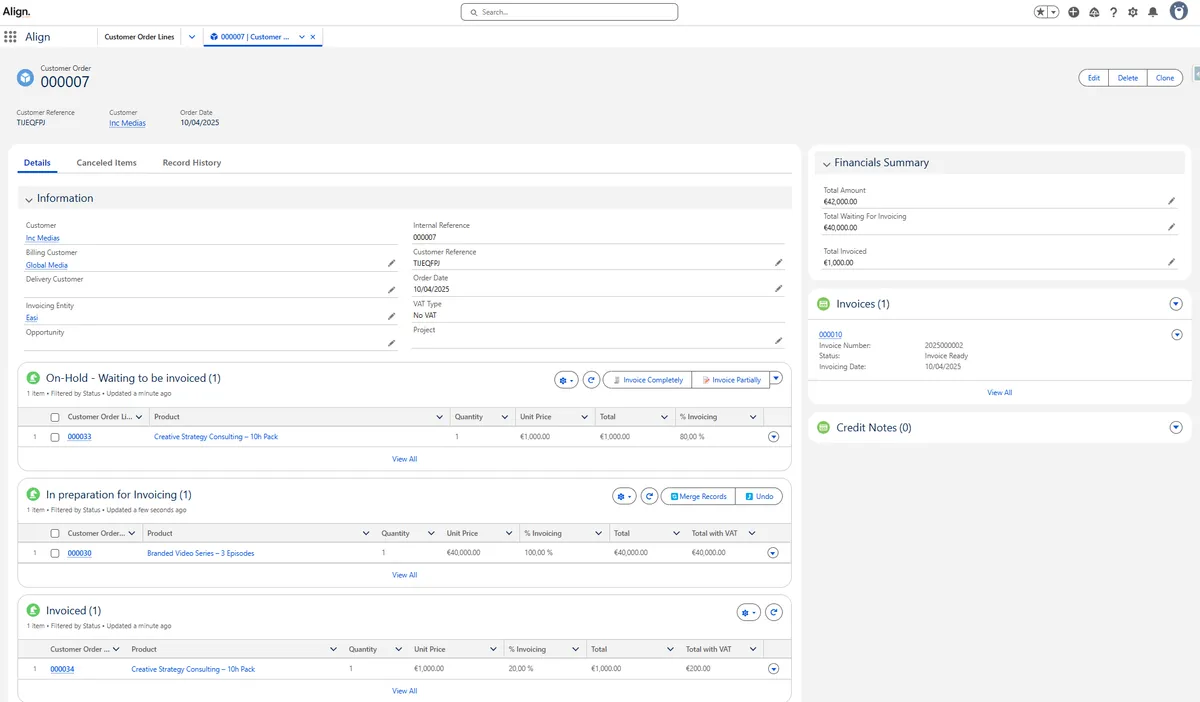Open order line 000034 link
Screen dimensions: 1200x702
coord(62,669)
